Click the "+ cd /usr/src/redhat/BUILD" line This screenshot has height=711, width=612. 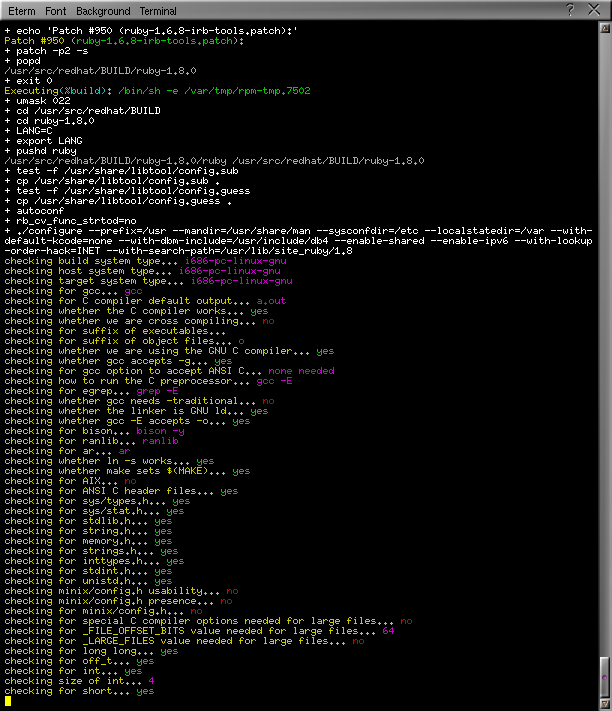[83, 111]
